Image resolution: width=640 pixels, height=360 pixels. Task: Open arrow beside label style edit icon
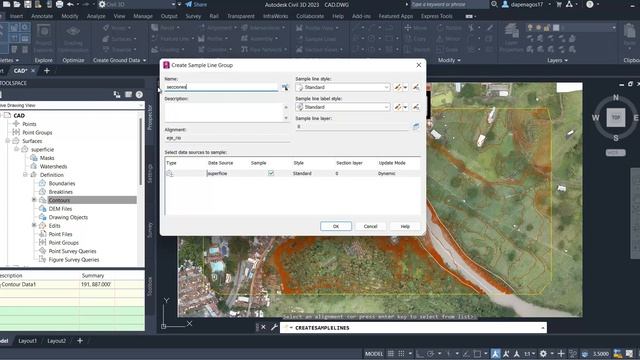click(405, 107)
